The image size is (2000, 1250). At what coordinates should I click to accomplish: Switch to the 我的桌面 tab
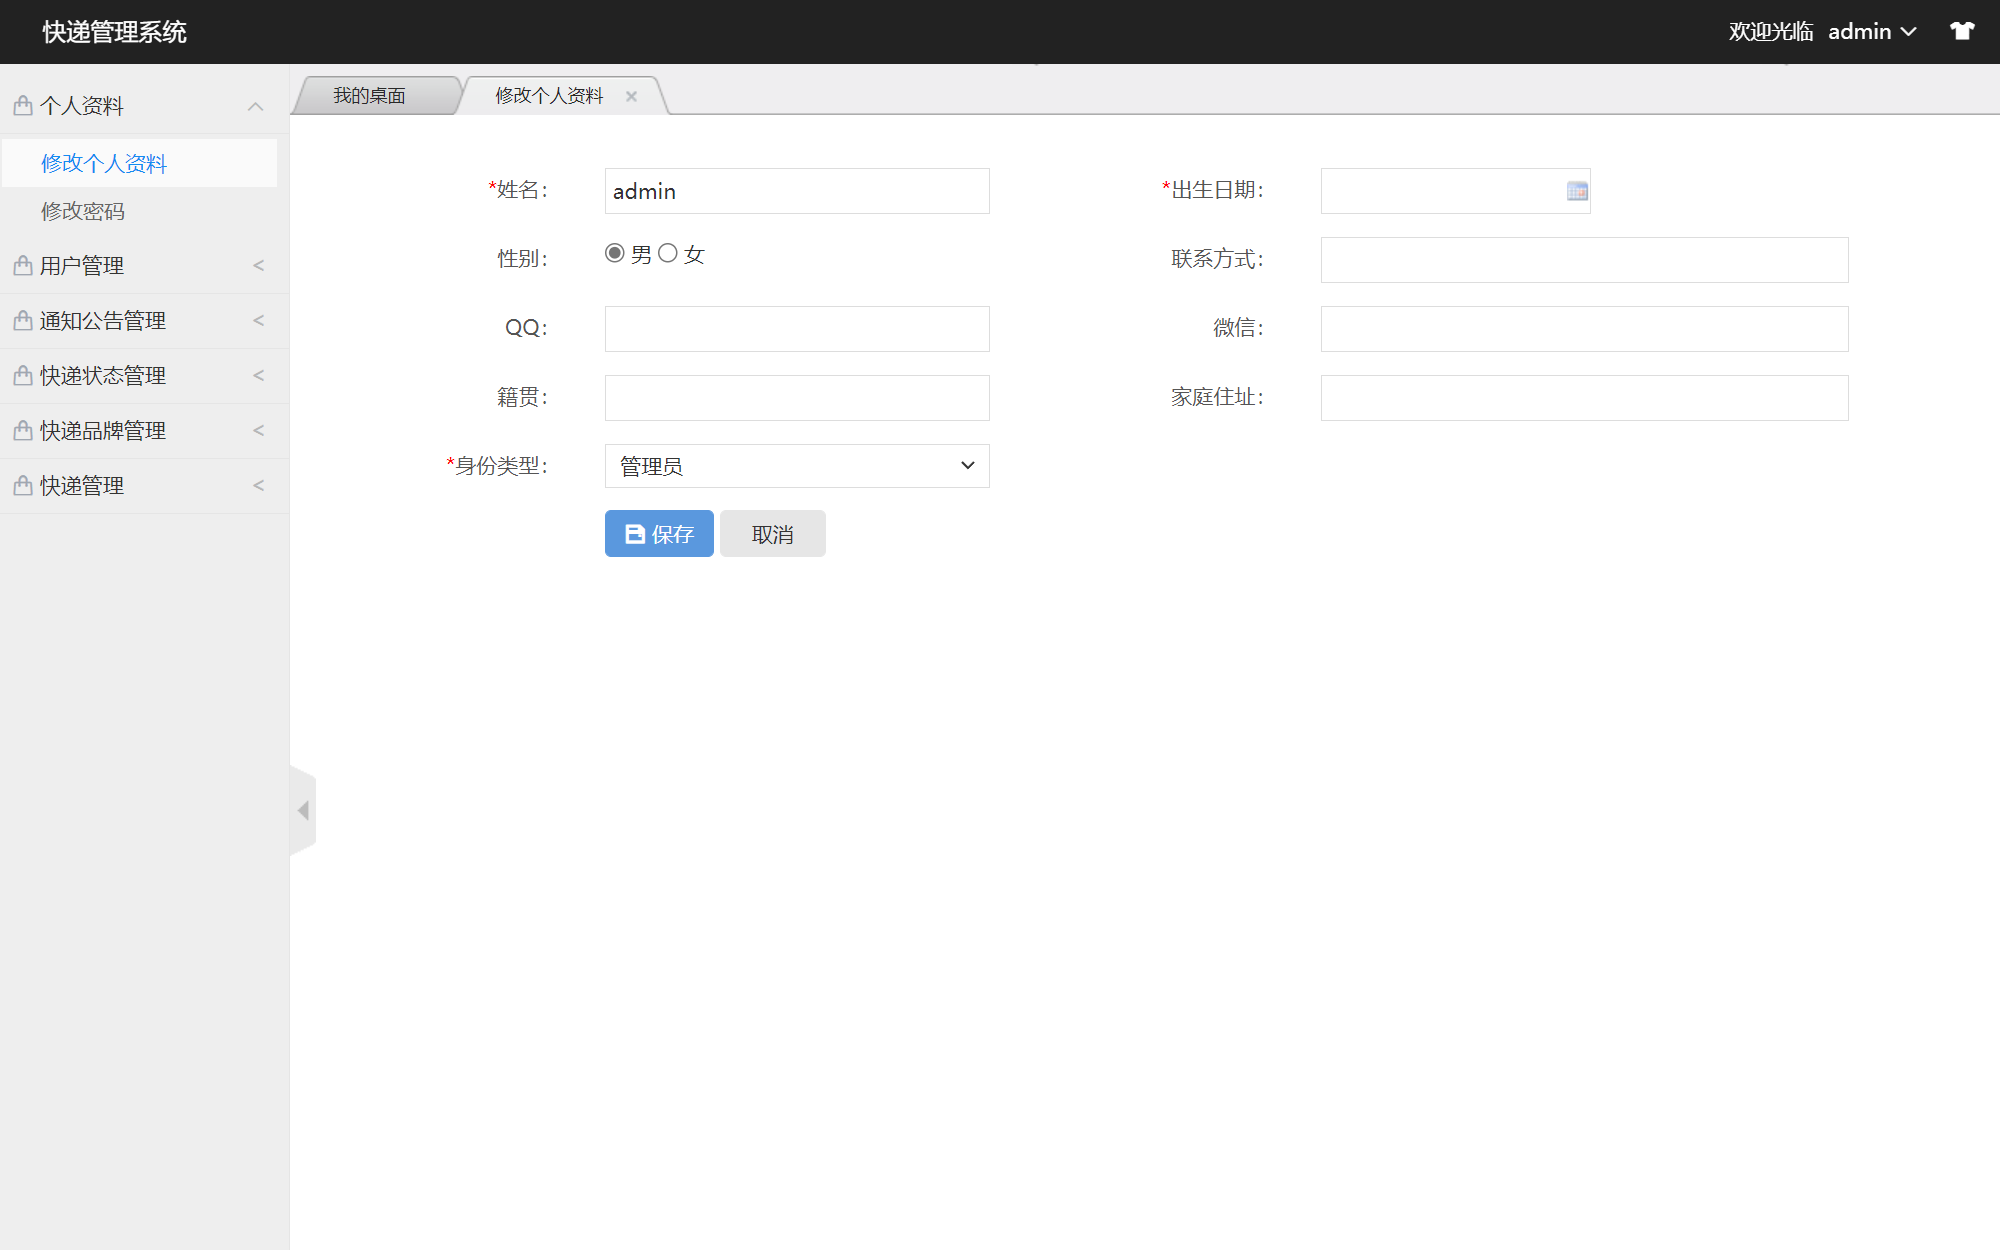(369, 95)
